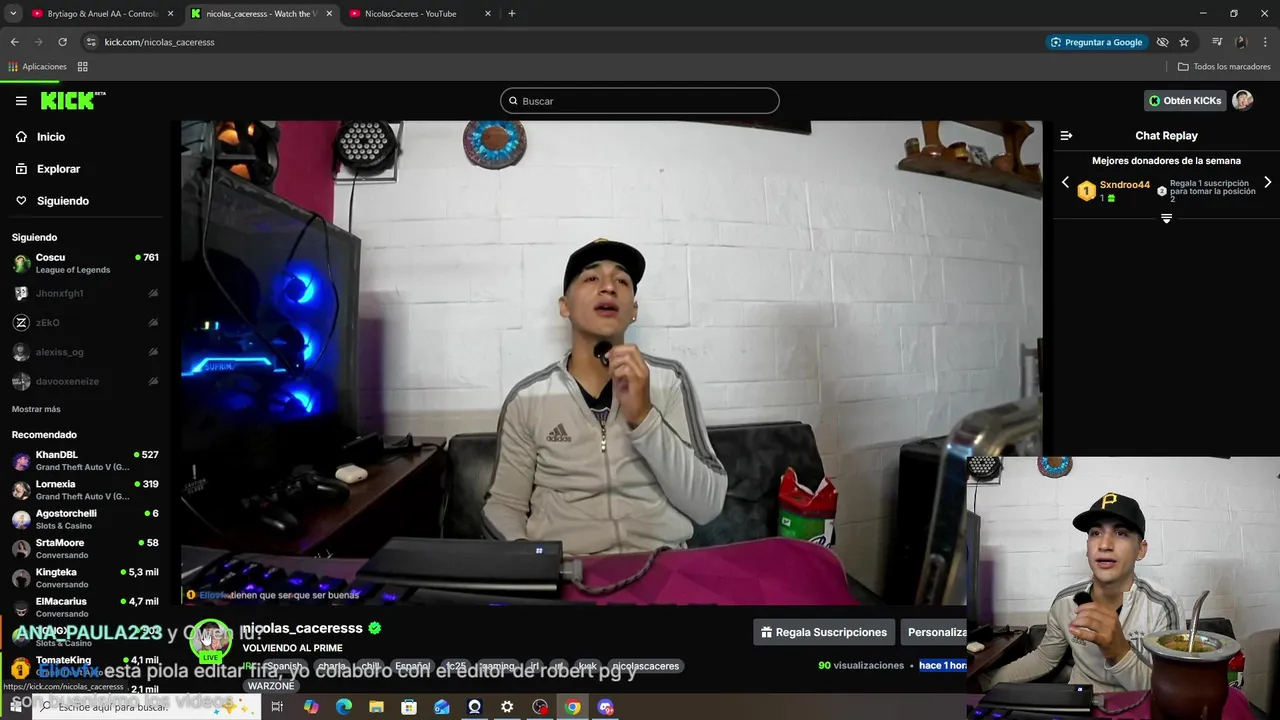Open ElMacarius recommended channel
The image size is (1280, 720).
pyautogui.click(x=85, y=607)
